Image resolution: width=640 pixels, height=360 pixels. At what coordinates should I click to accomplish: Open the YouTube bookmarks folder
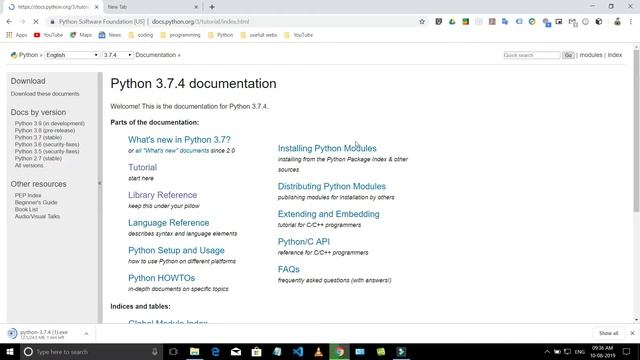[x=298, y=35]
